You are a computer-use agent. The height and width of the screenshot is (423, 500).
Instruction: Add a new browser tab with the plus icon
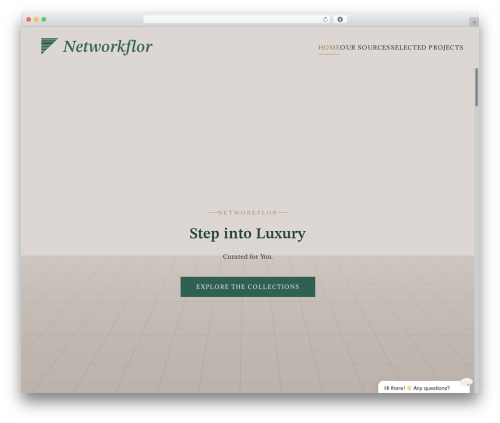(474, 22)
